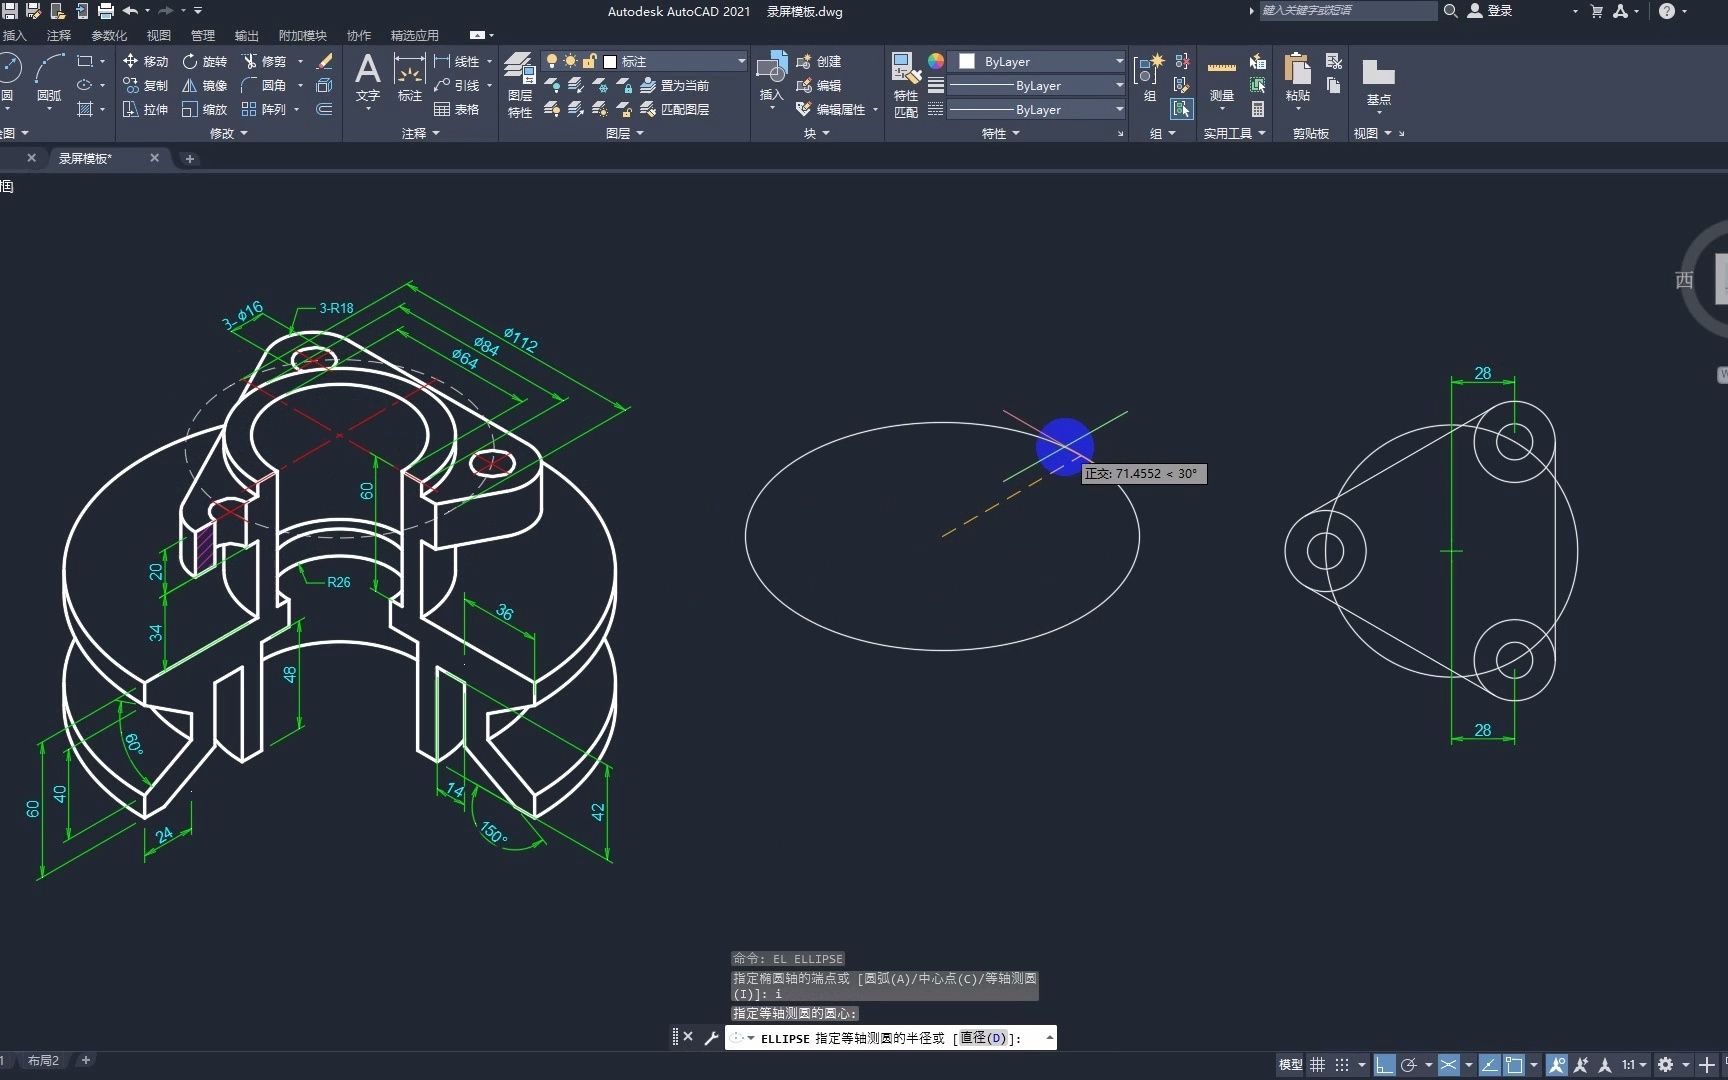Add new drawing tab with plus button
1728x1080 pixels.
click(190, 159)
